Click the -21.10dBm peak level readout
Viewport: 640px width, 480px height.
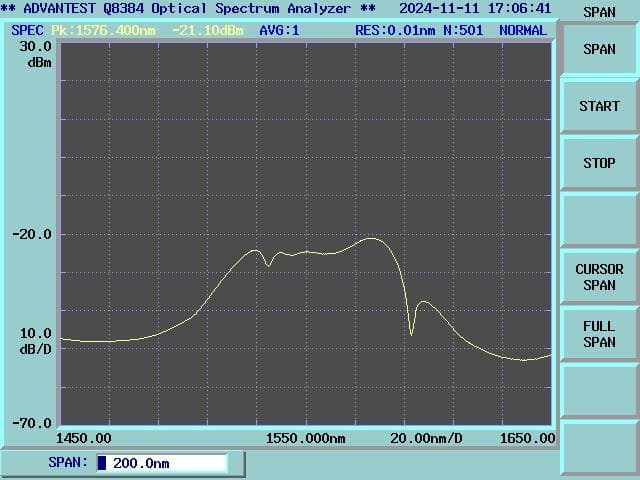coord(209,30)
